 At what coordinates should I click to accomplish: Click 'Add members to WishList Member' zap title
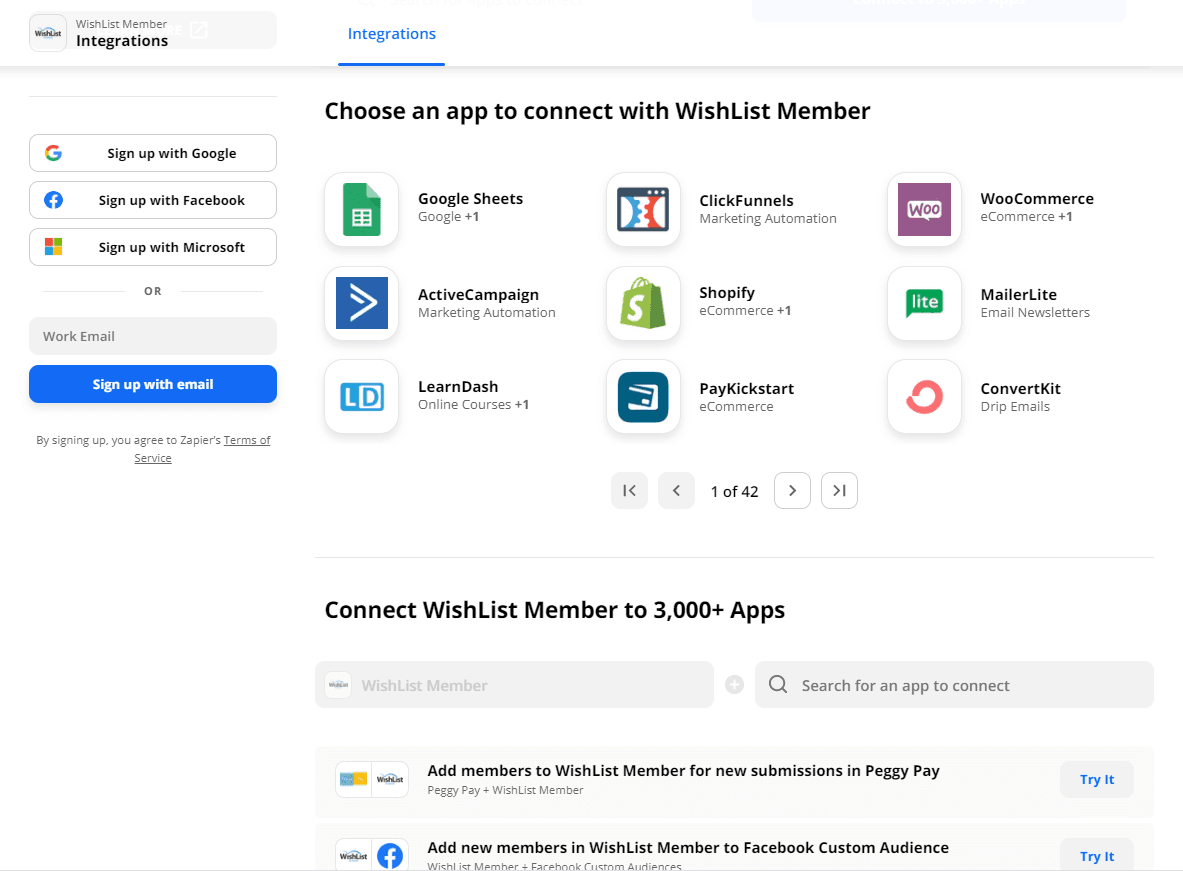(683, 771)
